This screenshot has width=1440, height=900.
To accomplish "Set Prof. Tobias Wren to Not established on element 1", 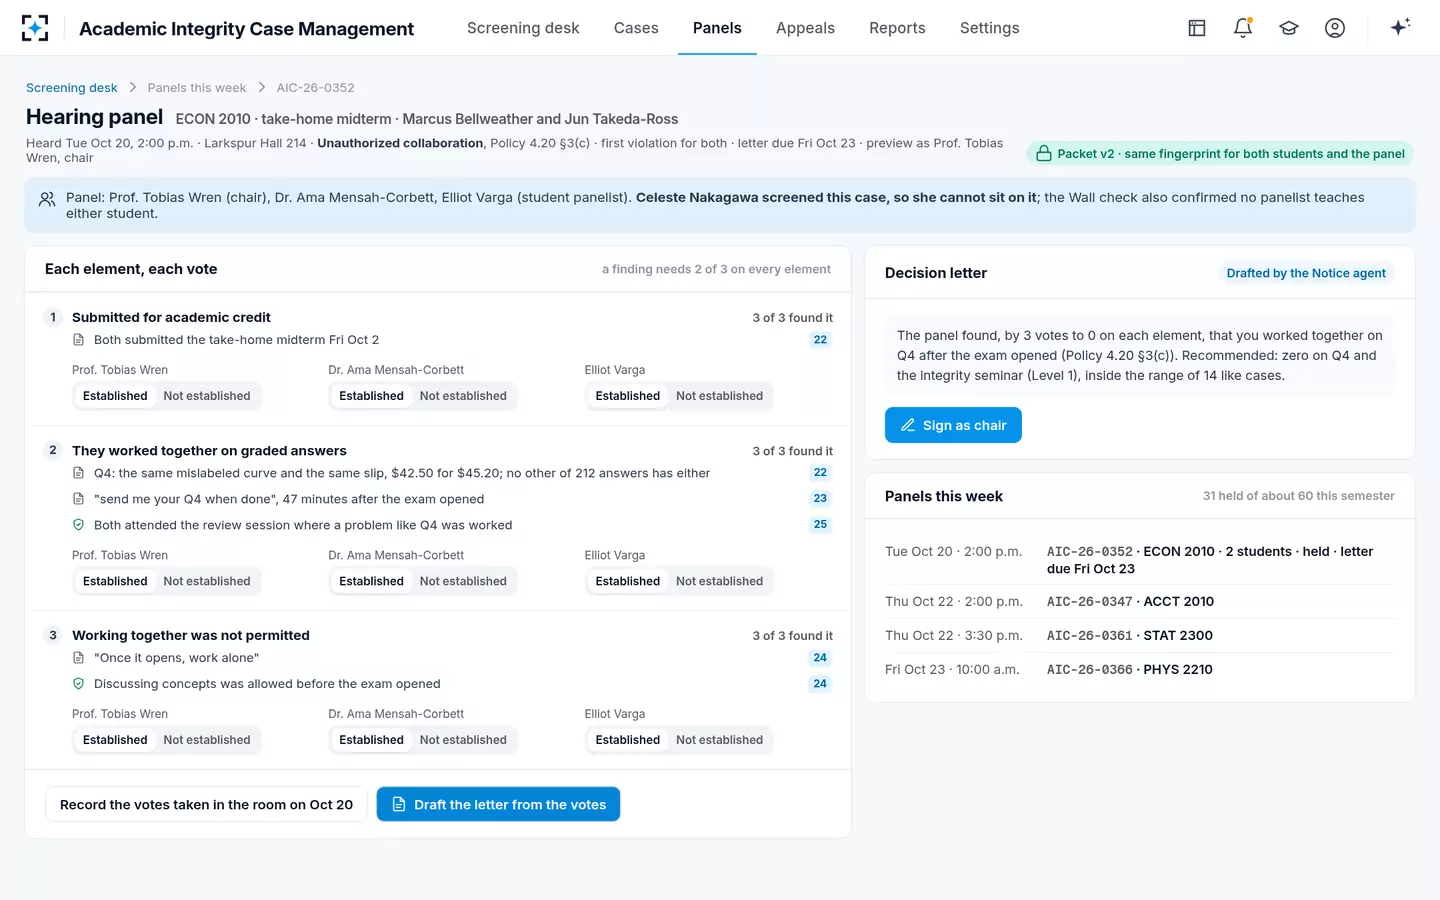I will pos(207,396).
